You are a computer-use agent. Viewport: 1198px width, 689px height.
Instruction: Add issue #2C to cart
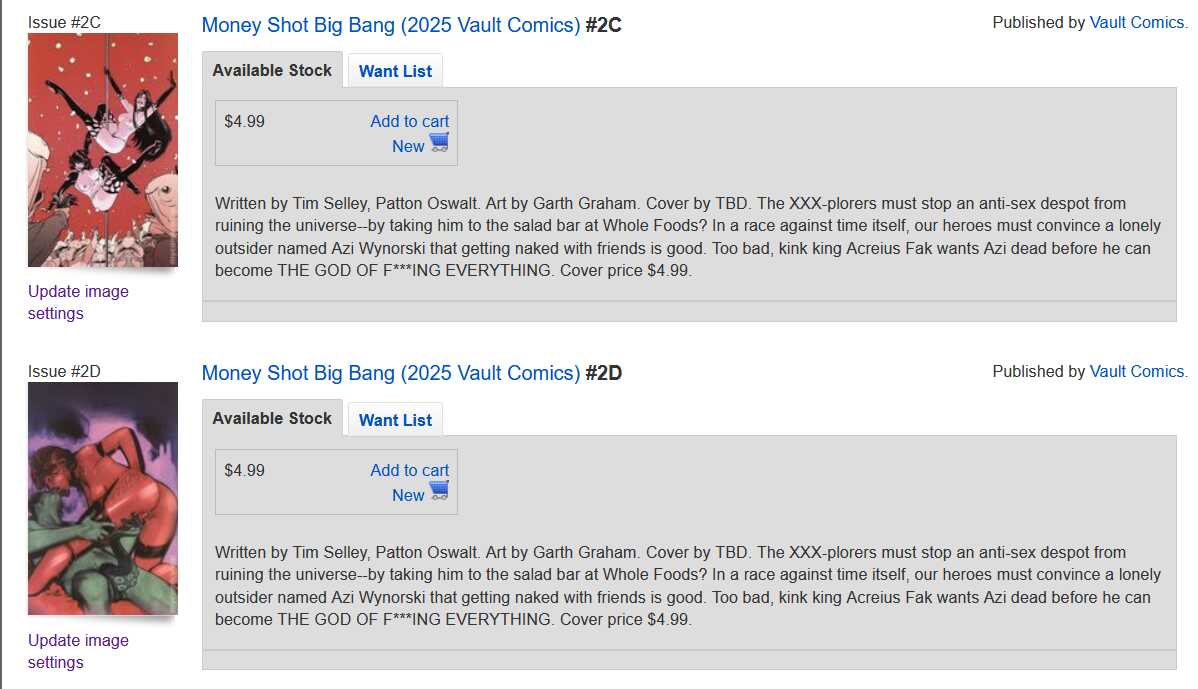[410, 121]
